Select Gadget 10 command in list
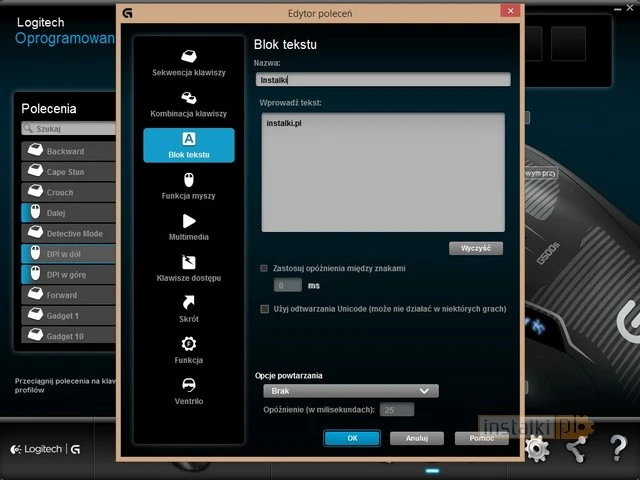640x480 pixels. point(69,336)
